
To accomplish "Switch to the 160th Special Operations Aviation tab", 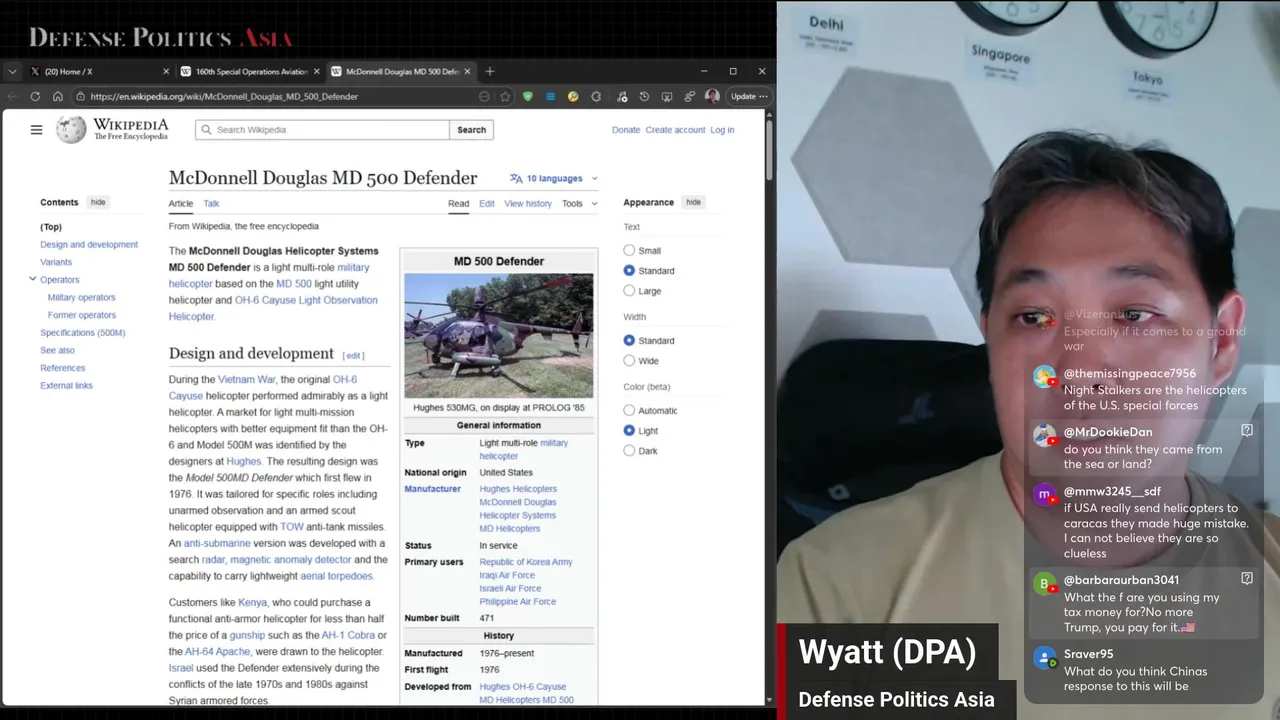I will coord(250,72).
